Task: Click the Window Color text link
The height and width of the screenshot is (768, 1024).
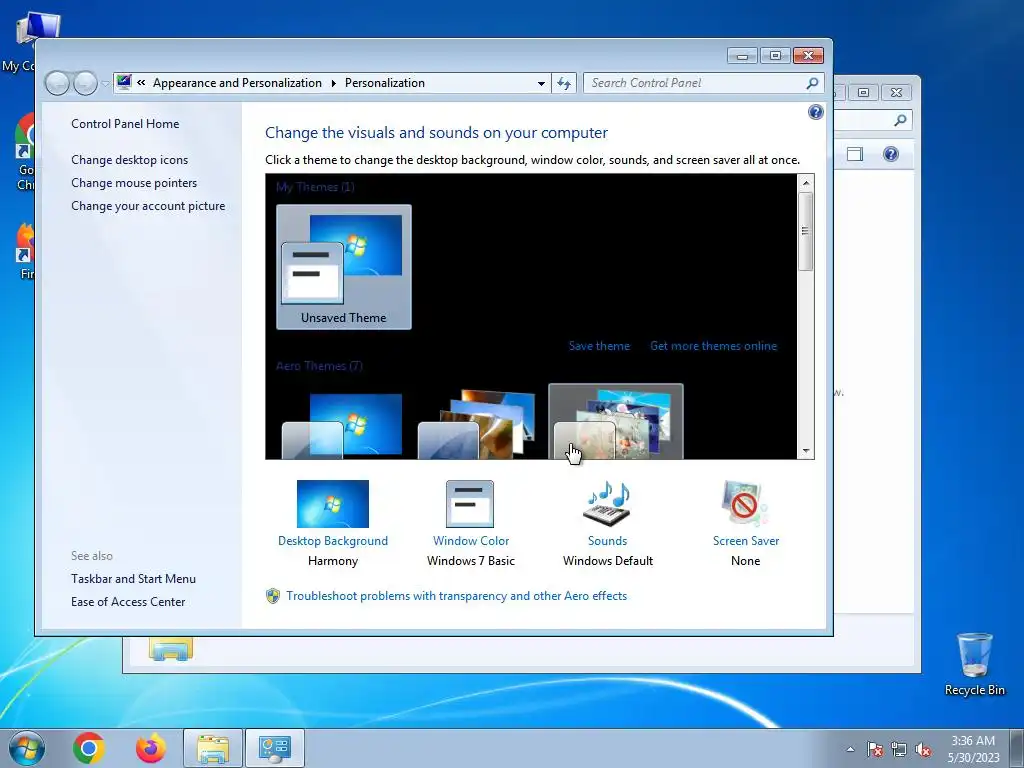Action: 470,541
